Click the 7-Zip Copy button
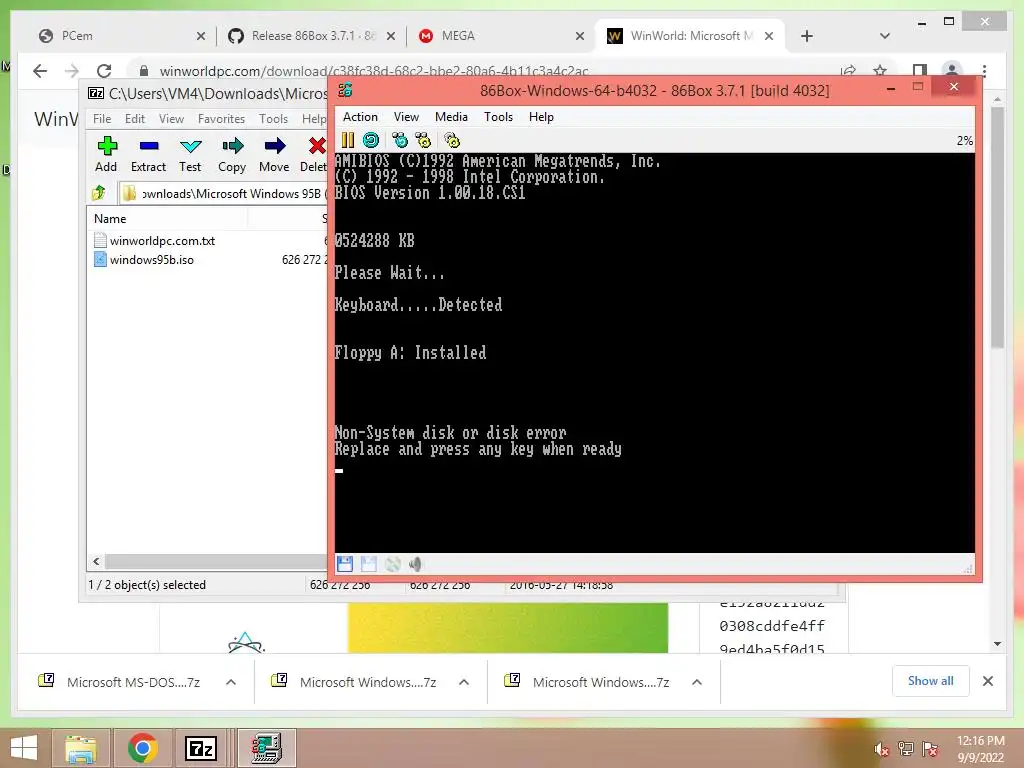 coord(232,155)
